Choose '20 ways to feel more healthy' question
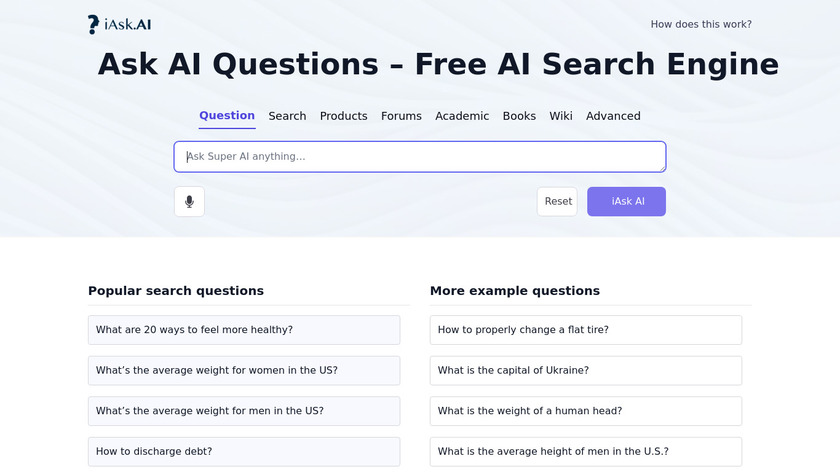The image size is (840, 472). [244, 330]
